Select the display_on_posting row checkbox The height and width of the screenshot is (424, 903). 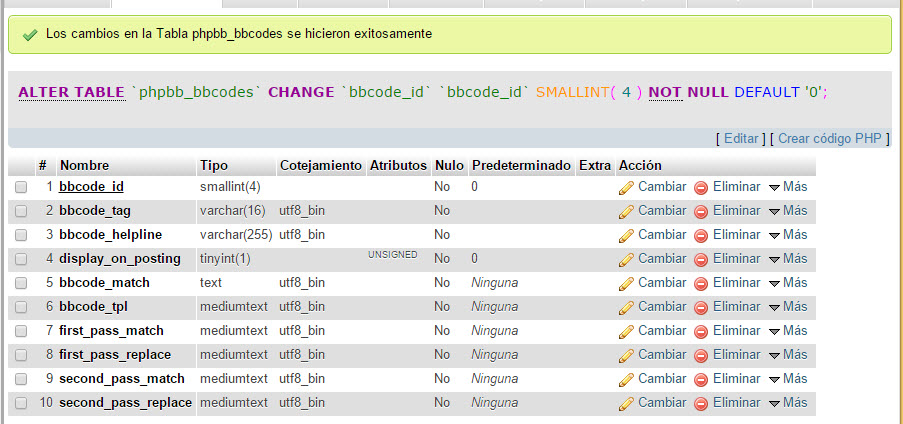tap(21, 259)
